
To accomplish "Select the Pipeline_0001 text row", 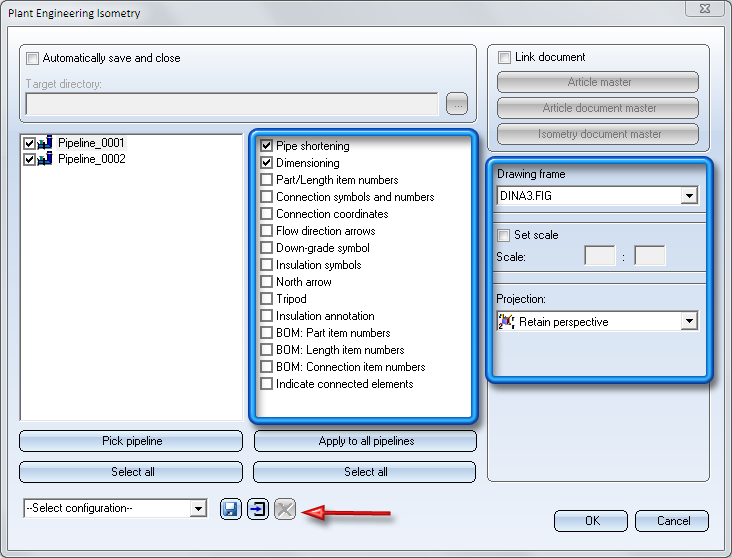I will (x=91, y=142).
